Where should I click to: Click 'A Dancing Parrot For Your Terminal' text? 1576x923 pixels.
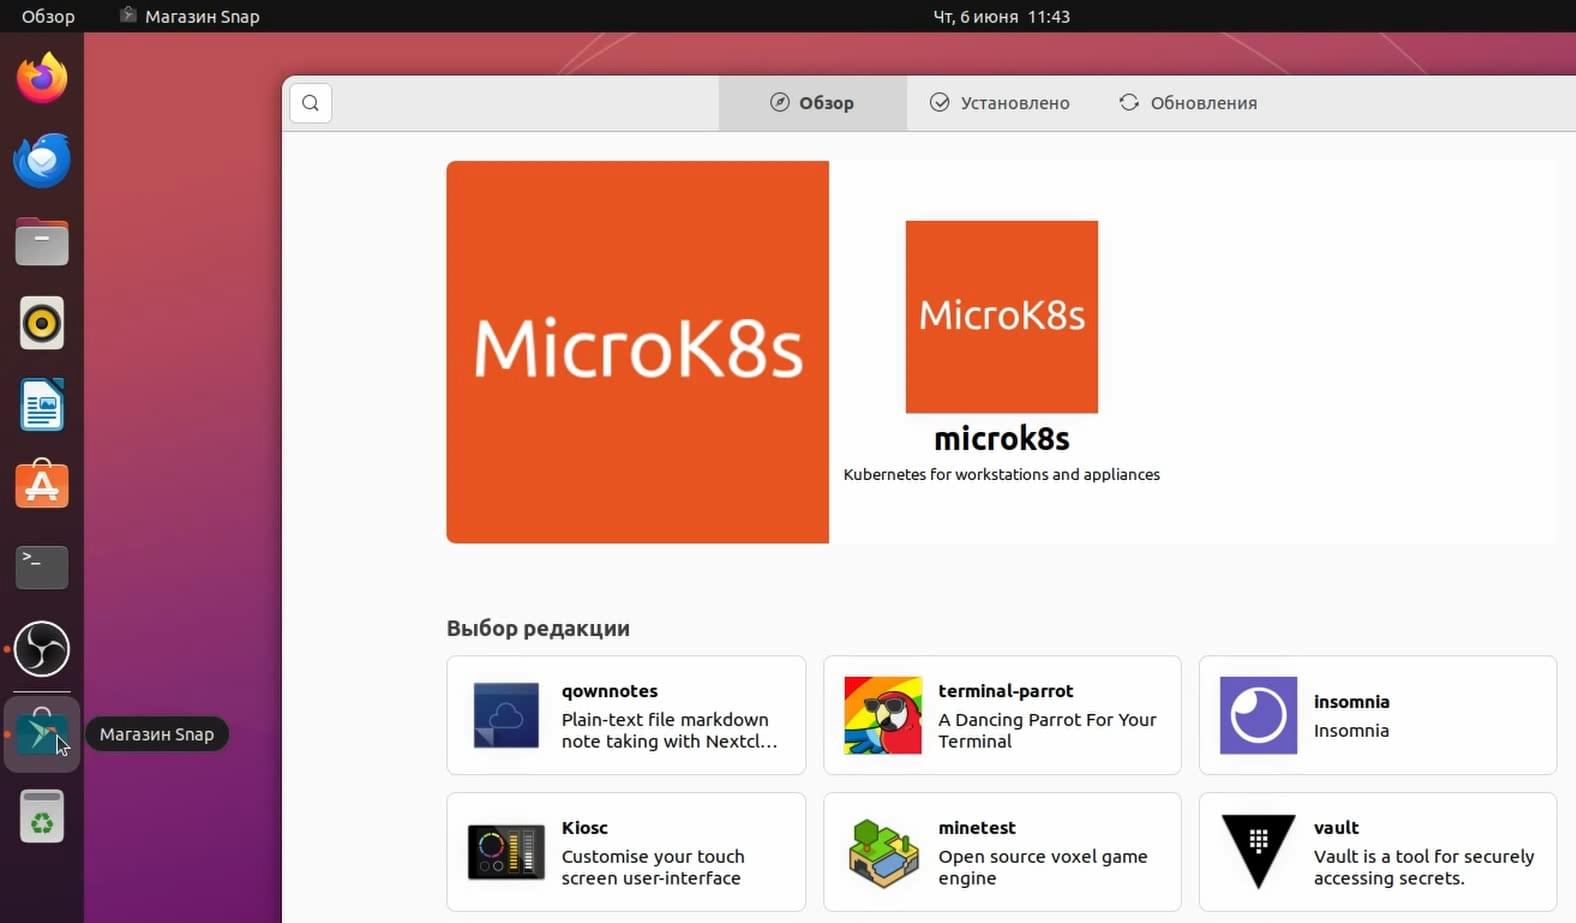[x=1047, y=730]
